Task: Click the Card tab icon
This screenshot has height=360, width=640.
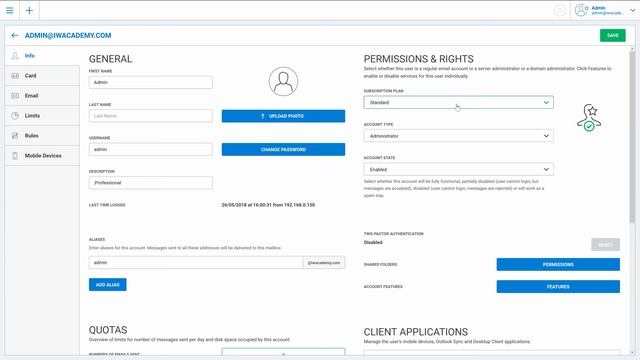Action: [15, 76]
